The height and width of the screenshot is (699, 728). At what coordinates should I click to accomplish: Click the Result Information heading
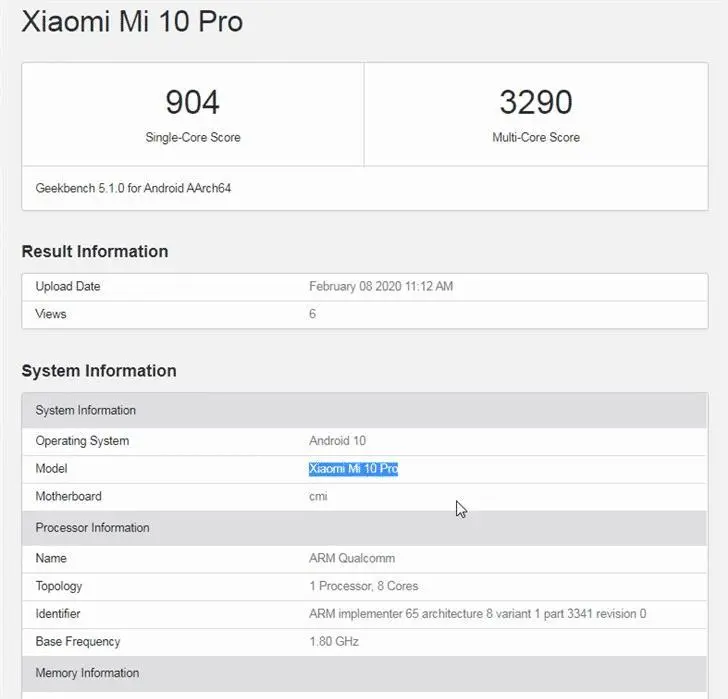[95, 251]
